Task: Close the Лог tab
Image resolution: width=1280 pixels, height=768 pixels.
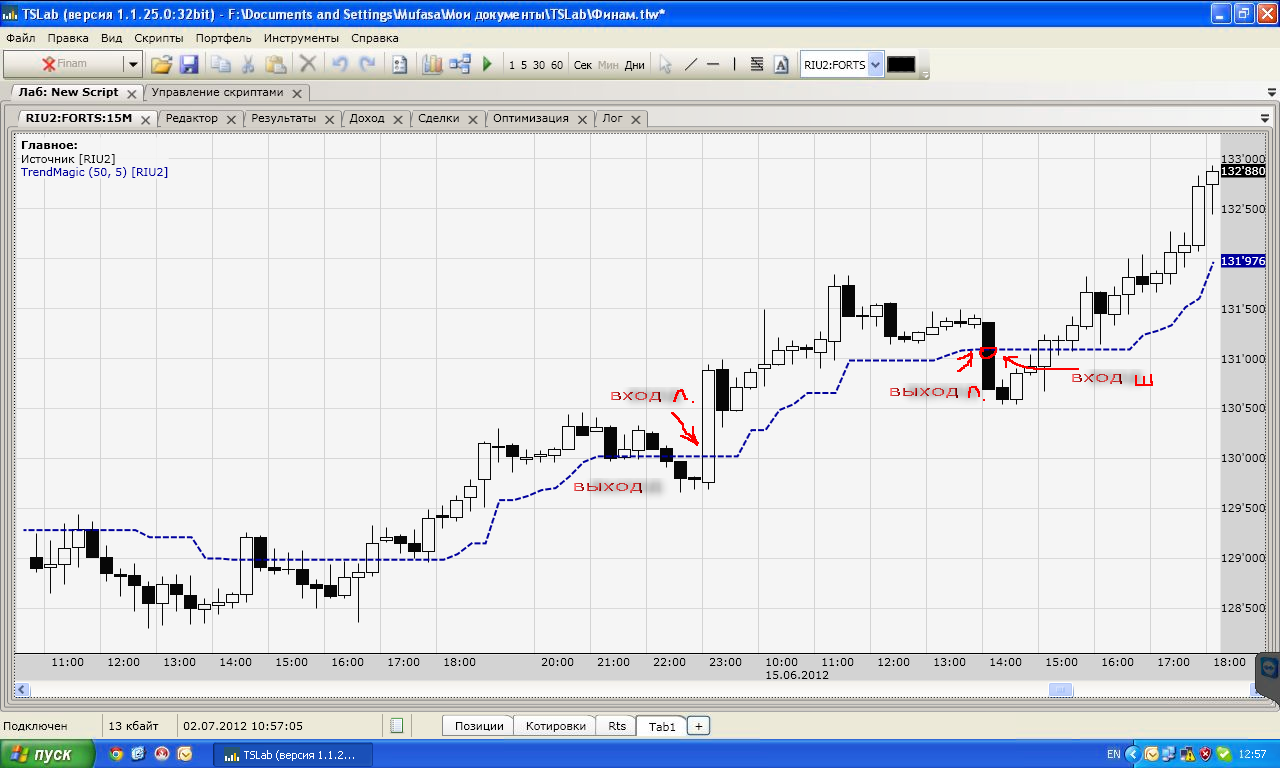Action: [x=635, y=119]
